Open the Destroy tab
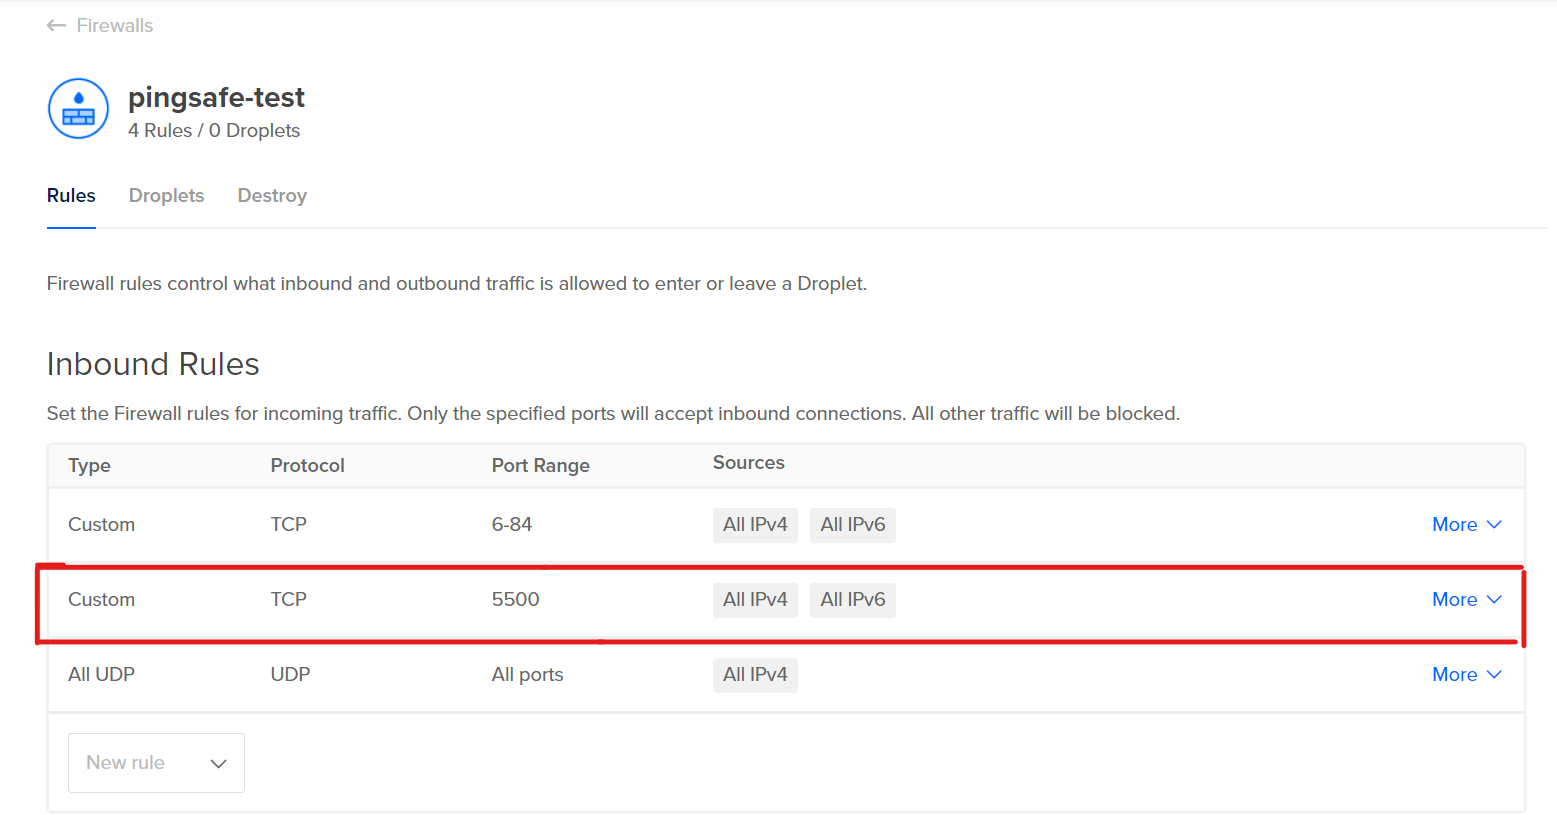 coord(272,196)
